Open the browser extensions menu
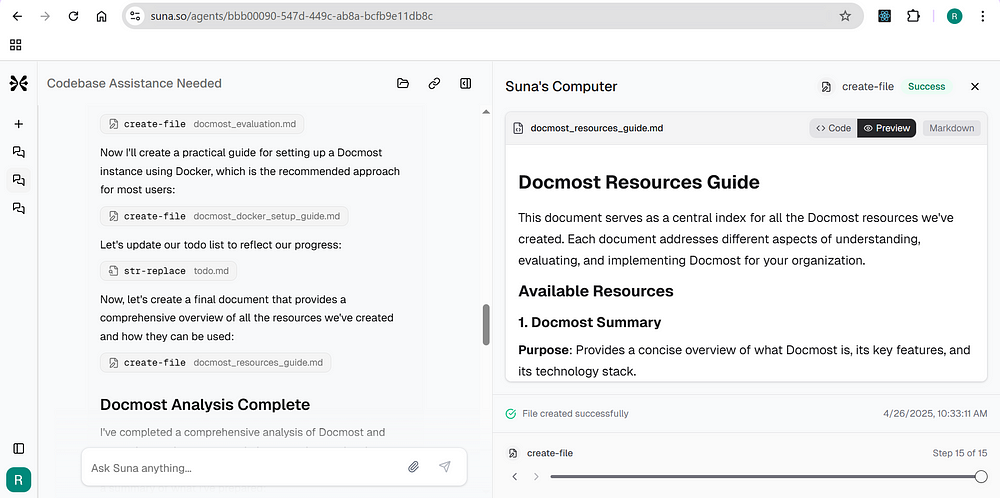Screen dimensions: 1000x498 click(x=913, y=17)
